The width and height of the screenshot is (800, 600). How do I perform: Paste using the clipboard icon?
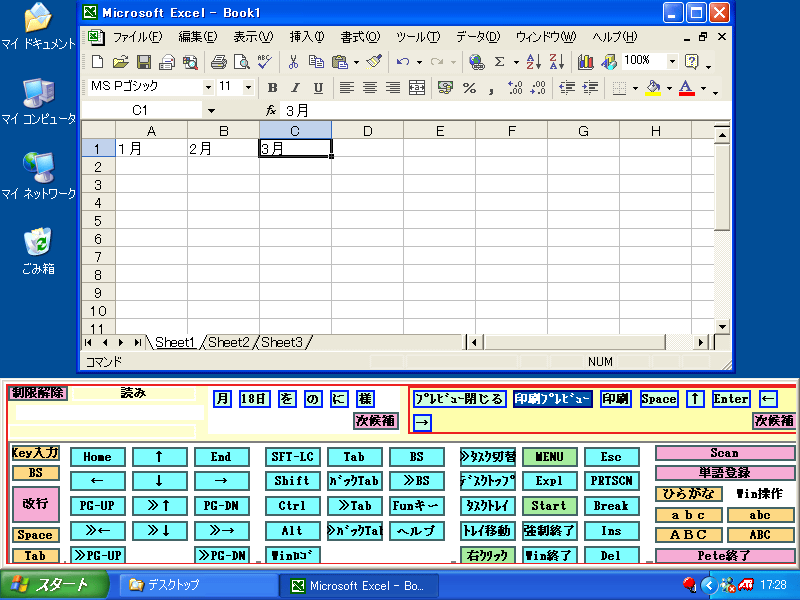pyautogui.click(x=339, y=62)
